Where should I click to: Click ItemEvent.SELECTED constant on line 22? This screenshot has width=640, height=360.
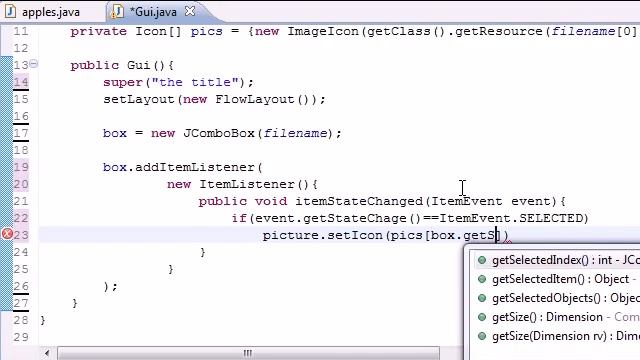pyautogui.click(x=511, y=218)
